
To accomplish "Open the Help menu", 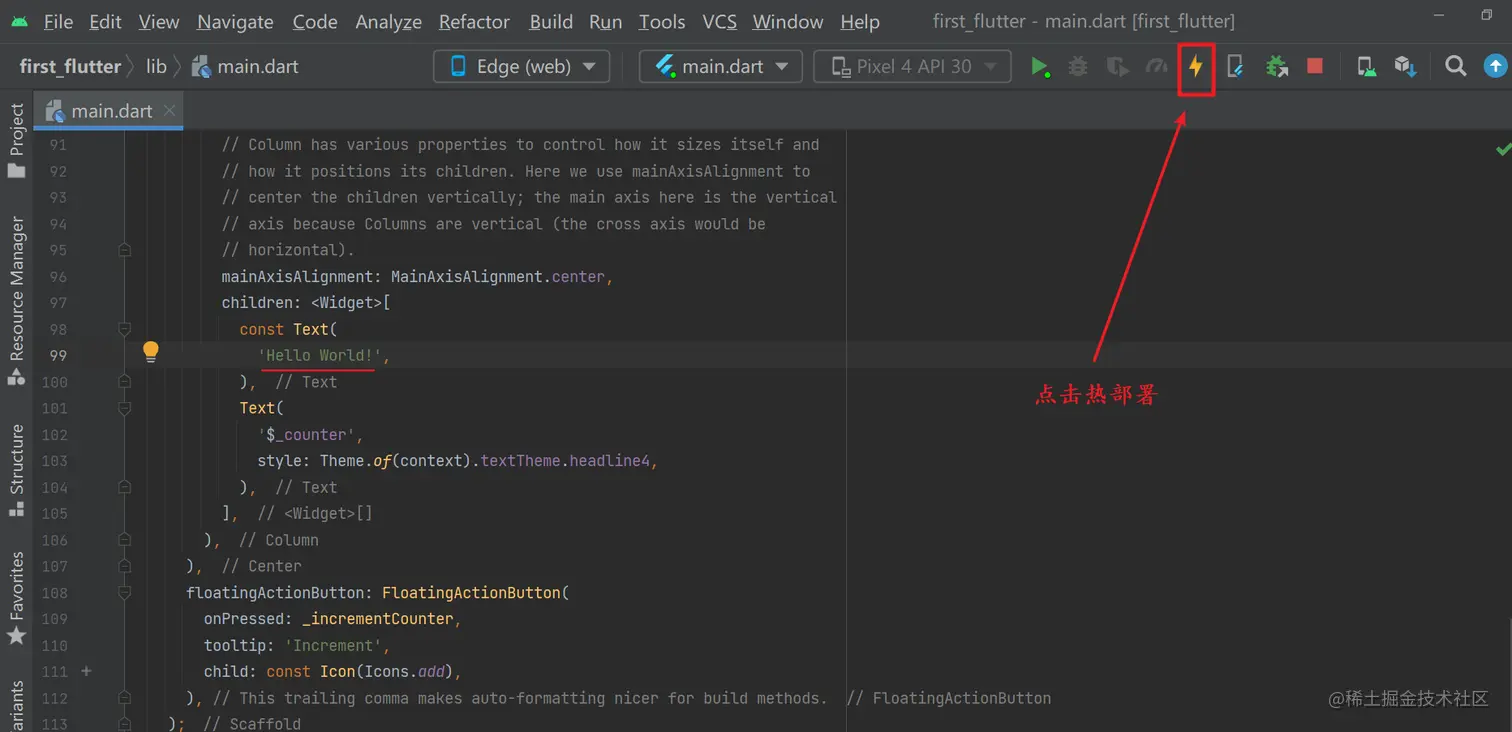I will 860,21.
